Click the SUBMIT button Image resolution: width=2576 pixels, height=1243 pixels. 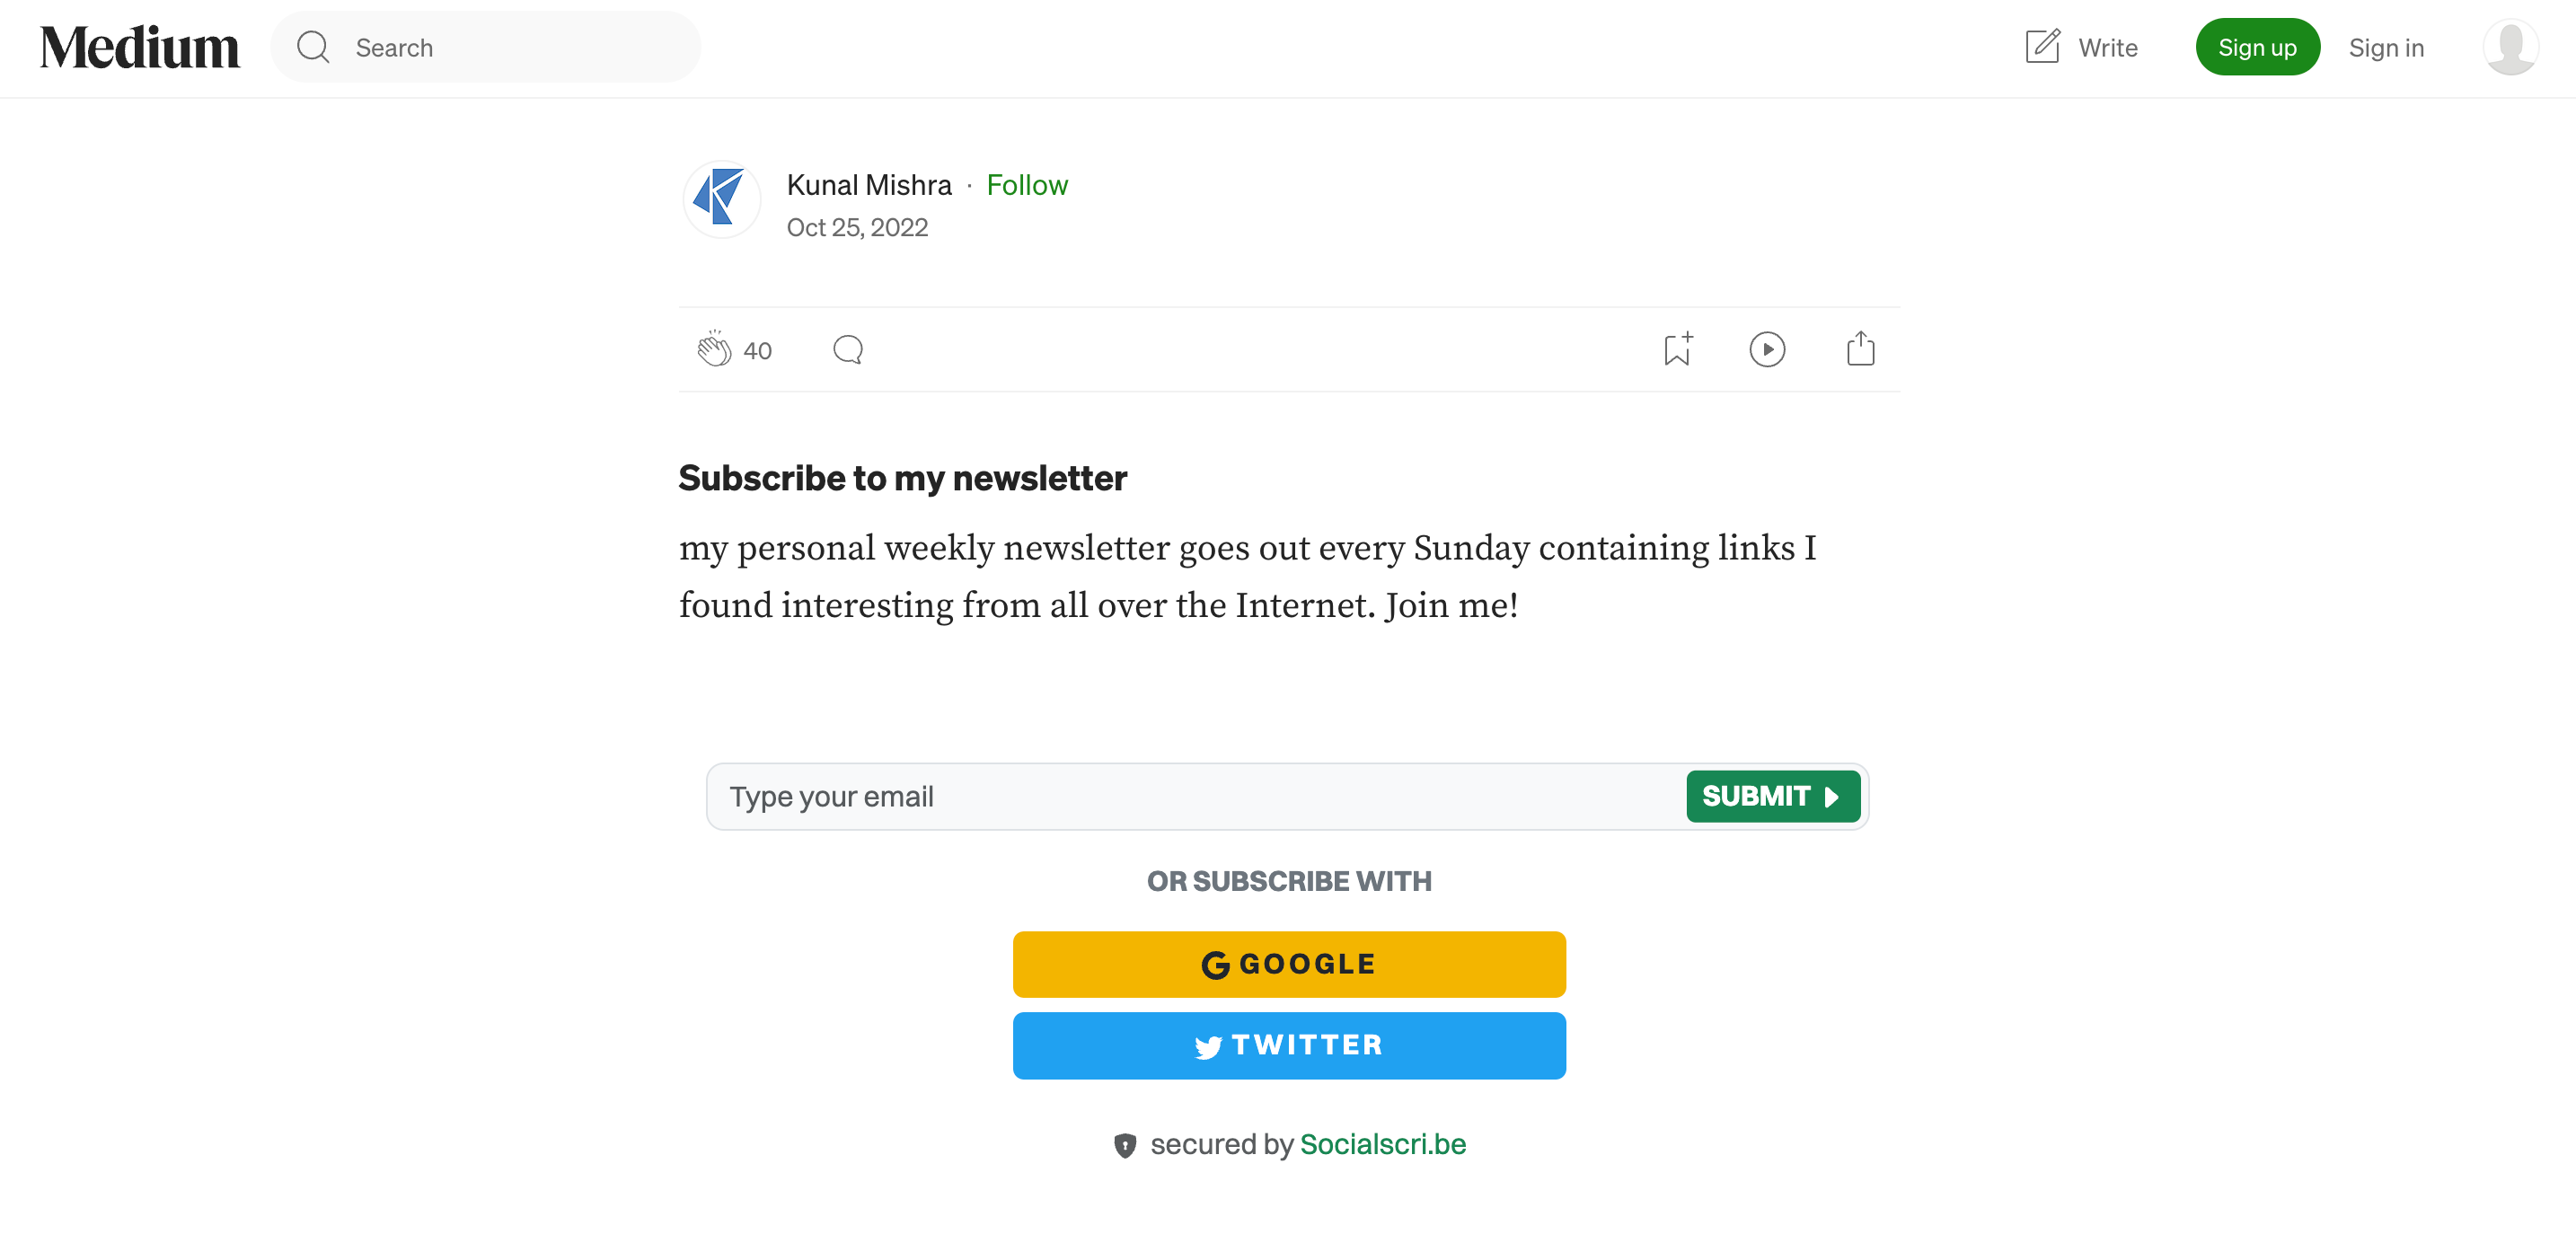point(1771,795)
